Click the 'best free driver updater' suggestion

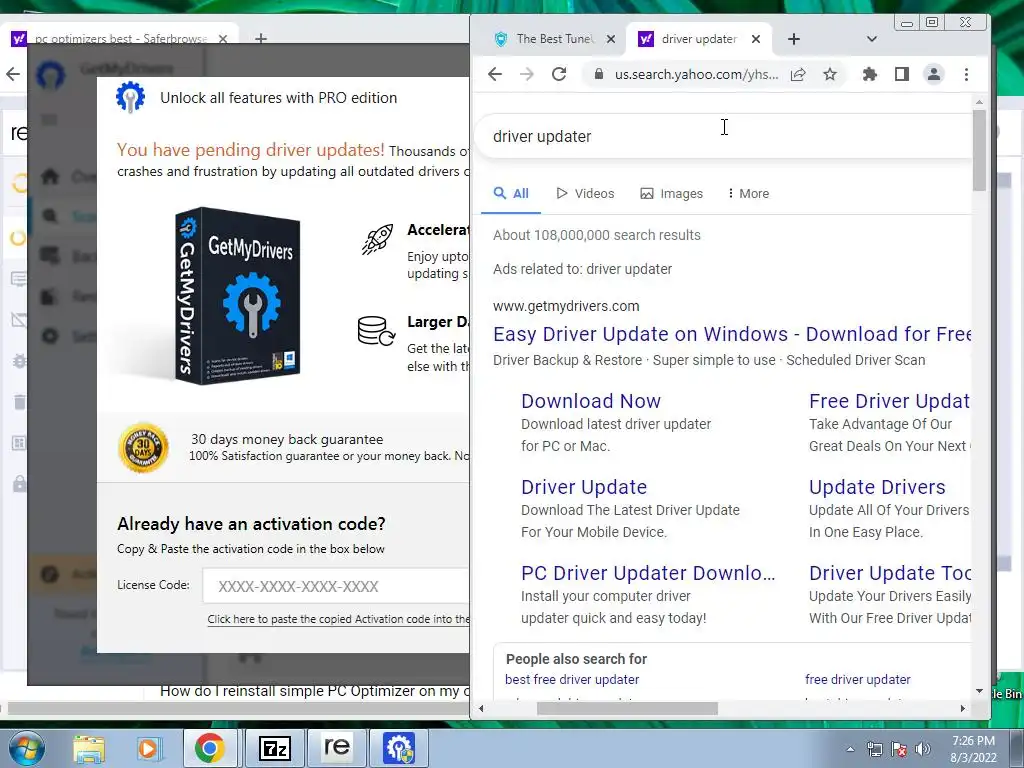pos(572,680)
